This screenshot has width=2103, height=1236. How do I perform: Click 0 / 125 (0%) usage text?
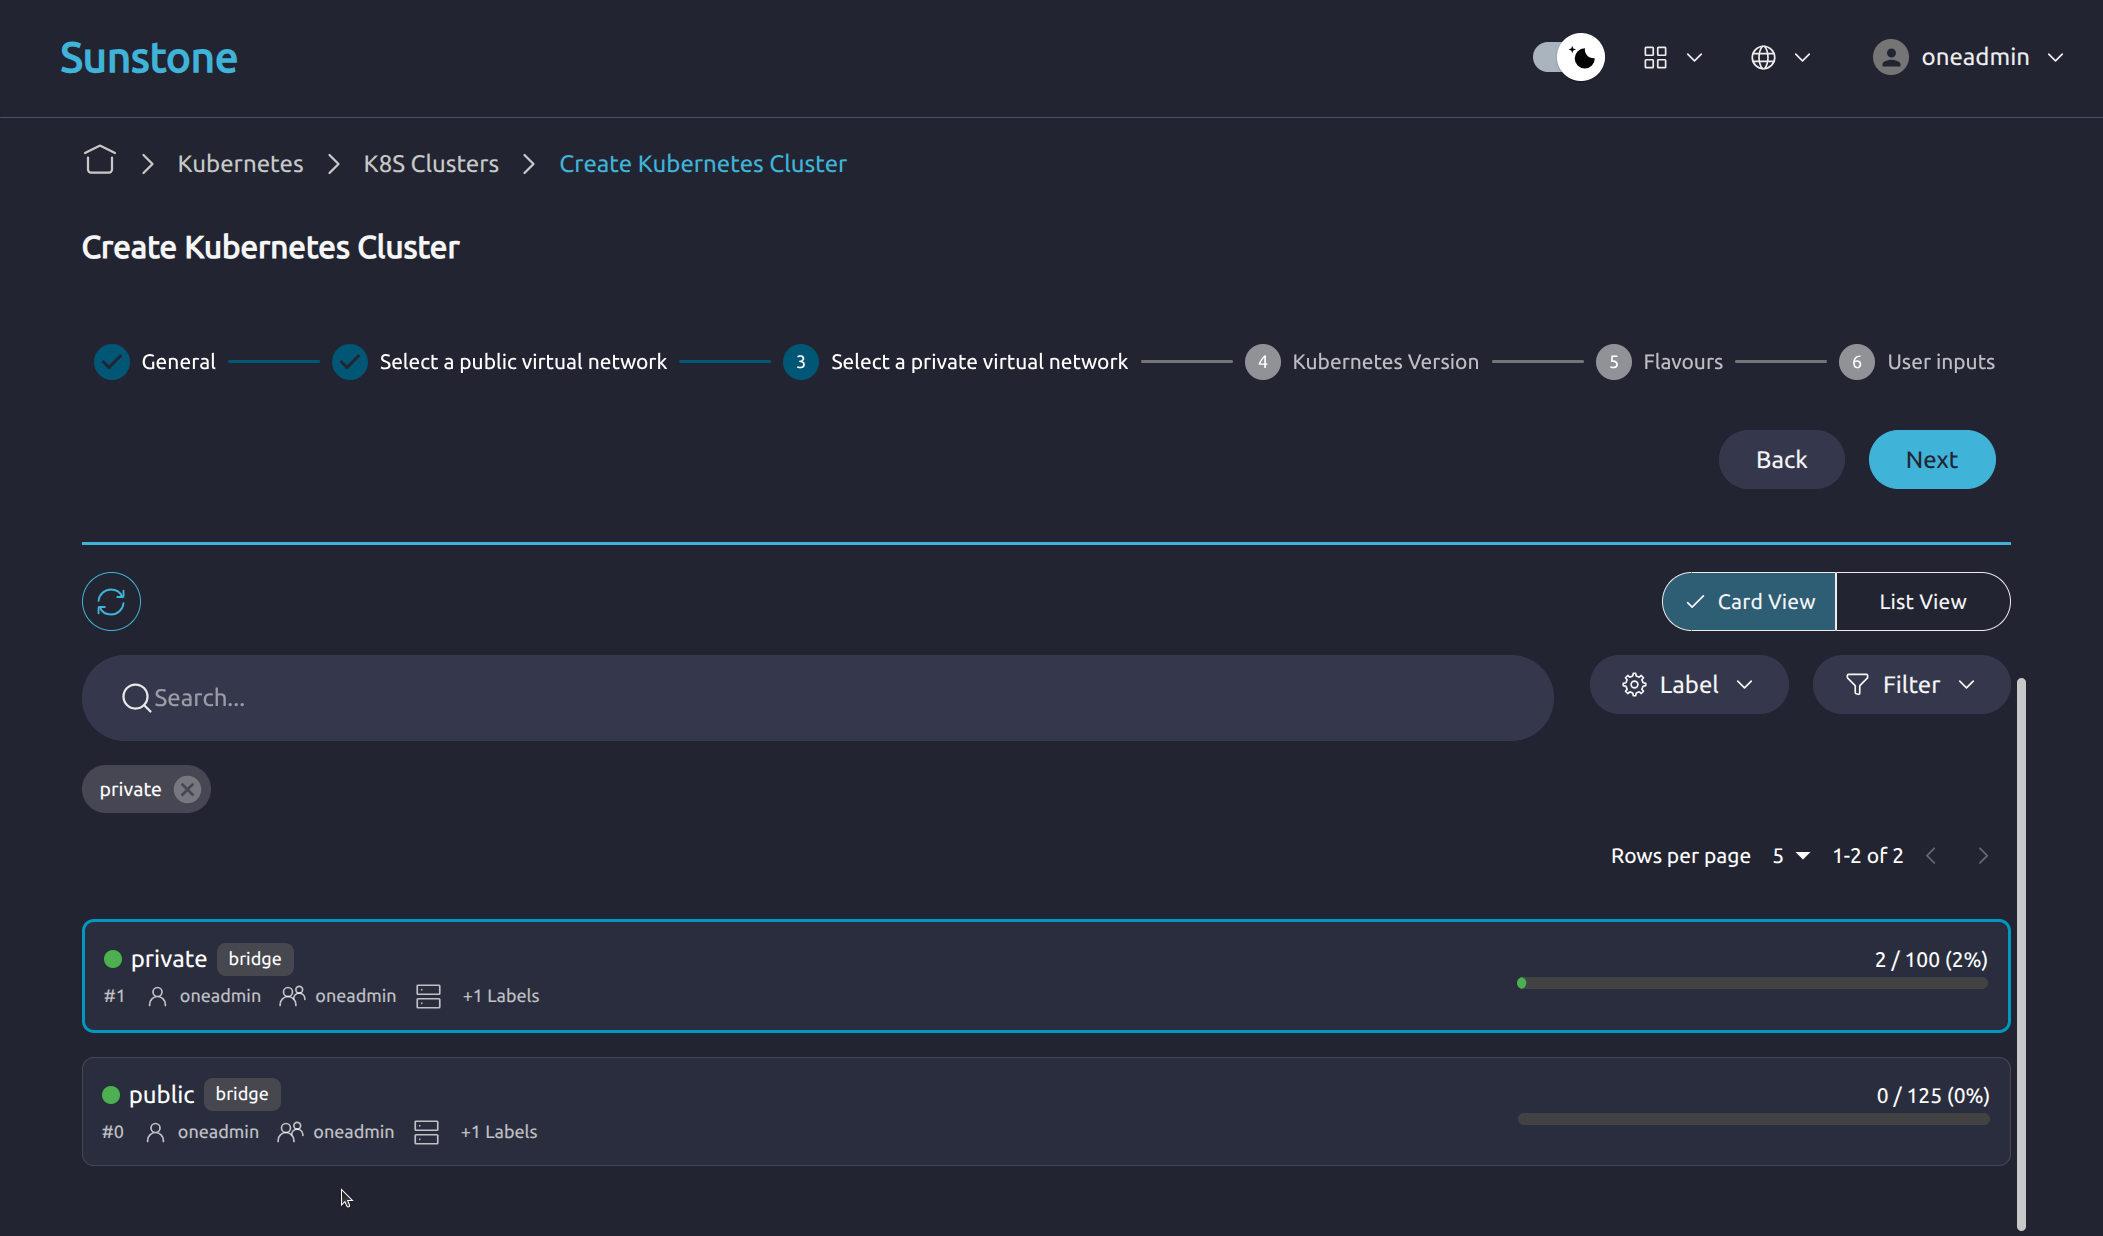1932,1095
